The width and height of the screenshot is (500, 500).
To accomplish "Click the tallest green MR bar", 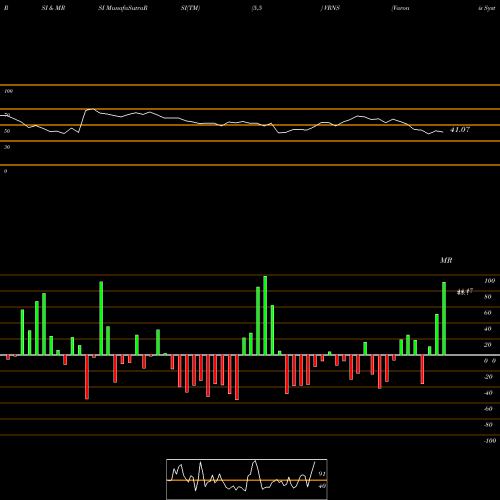I will tap(265, 315).
